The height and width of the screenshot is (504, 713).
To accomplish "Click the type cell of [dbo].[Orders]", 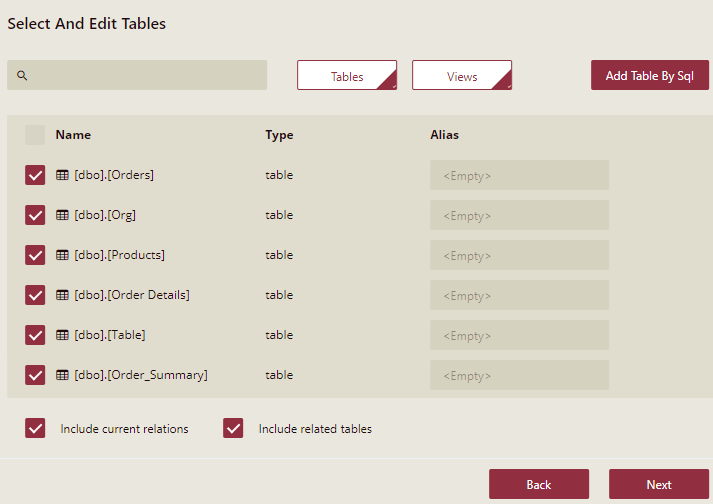I will 279,175.
